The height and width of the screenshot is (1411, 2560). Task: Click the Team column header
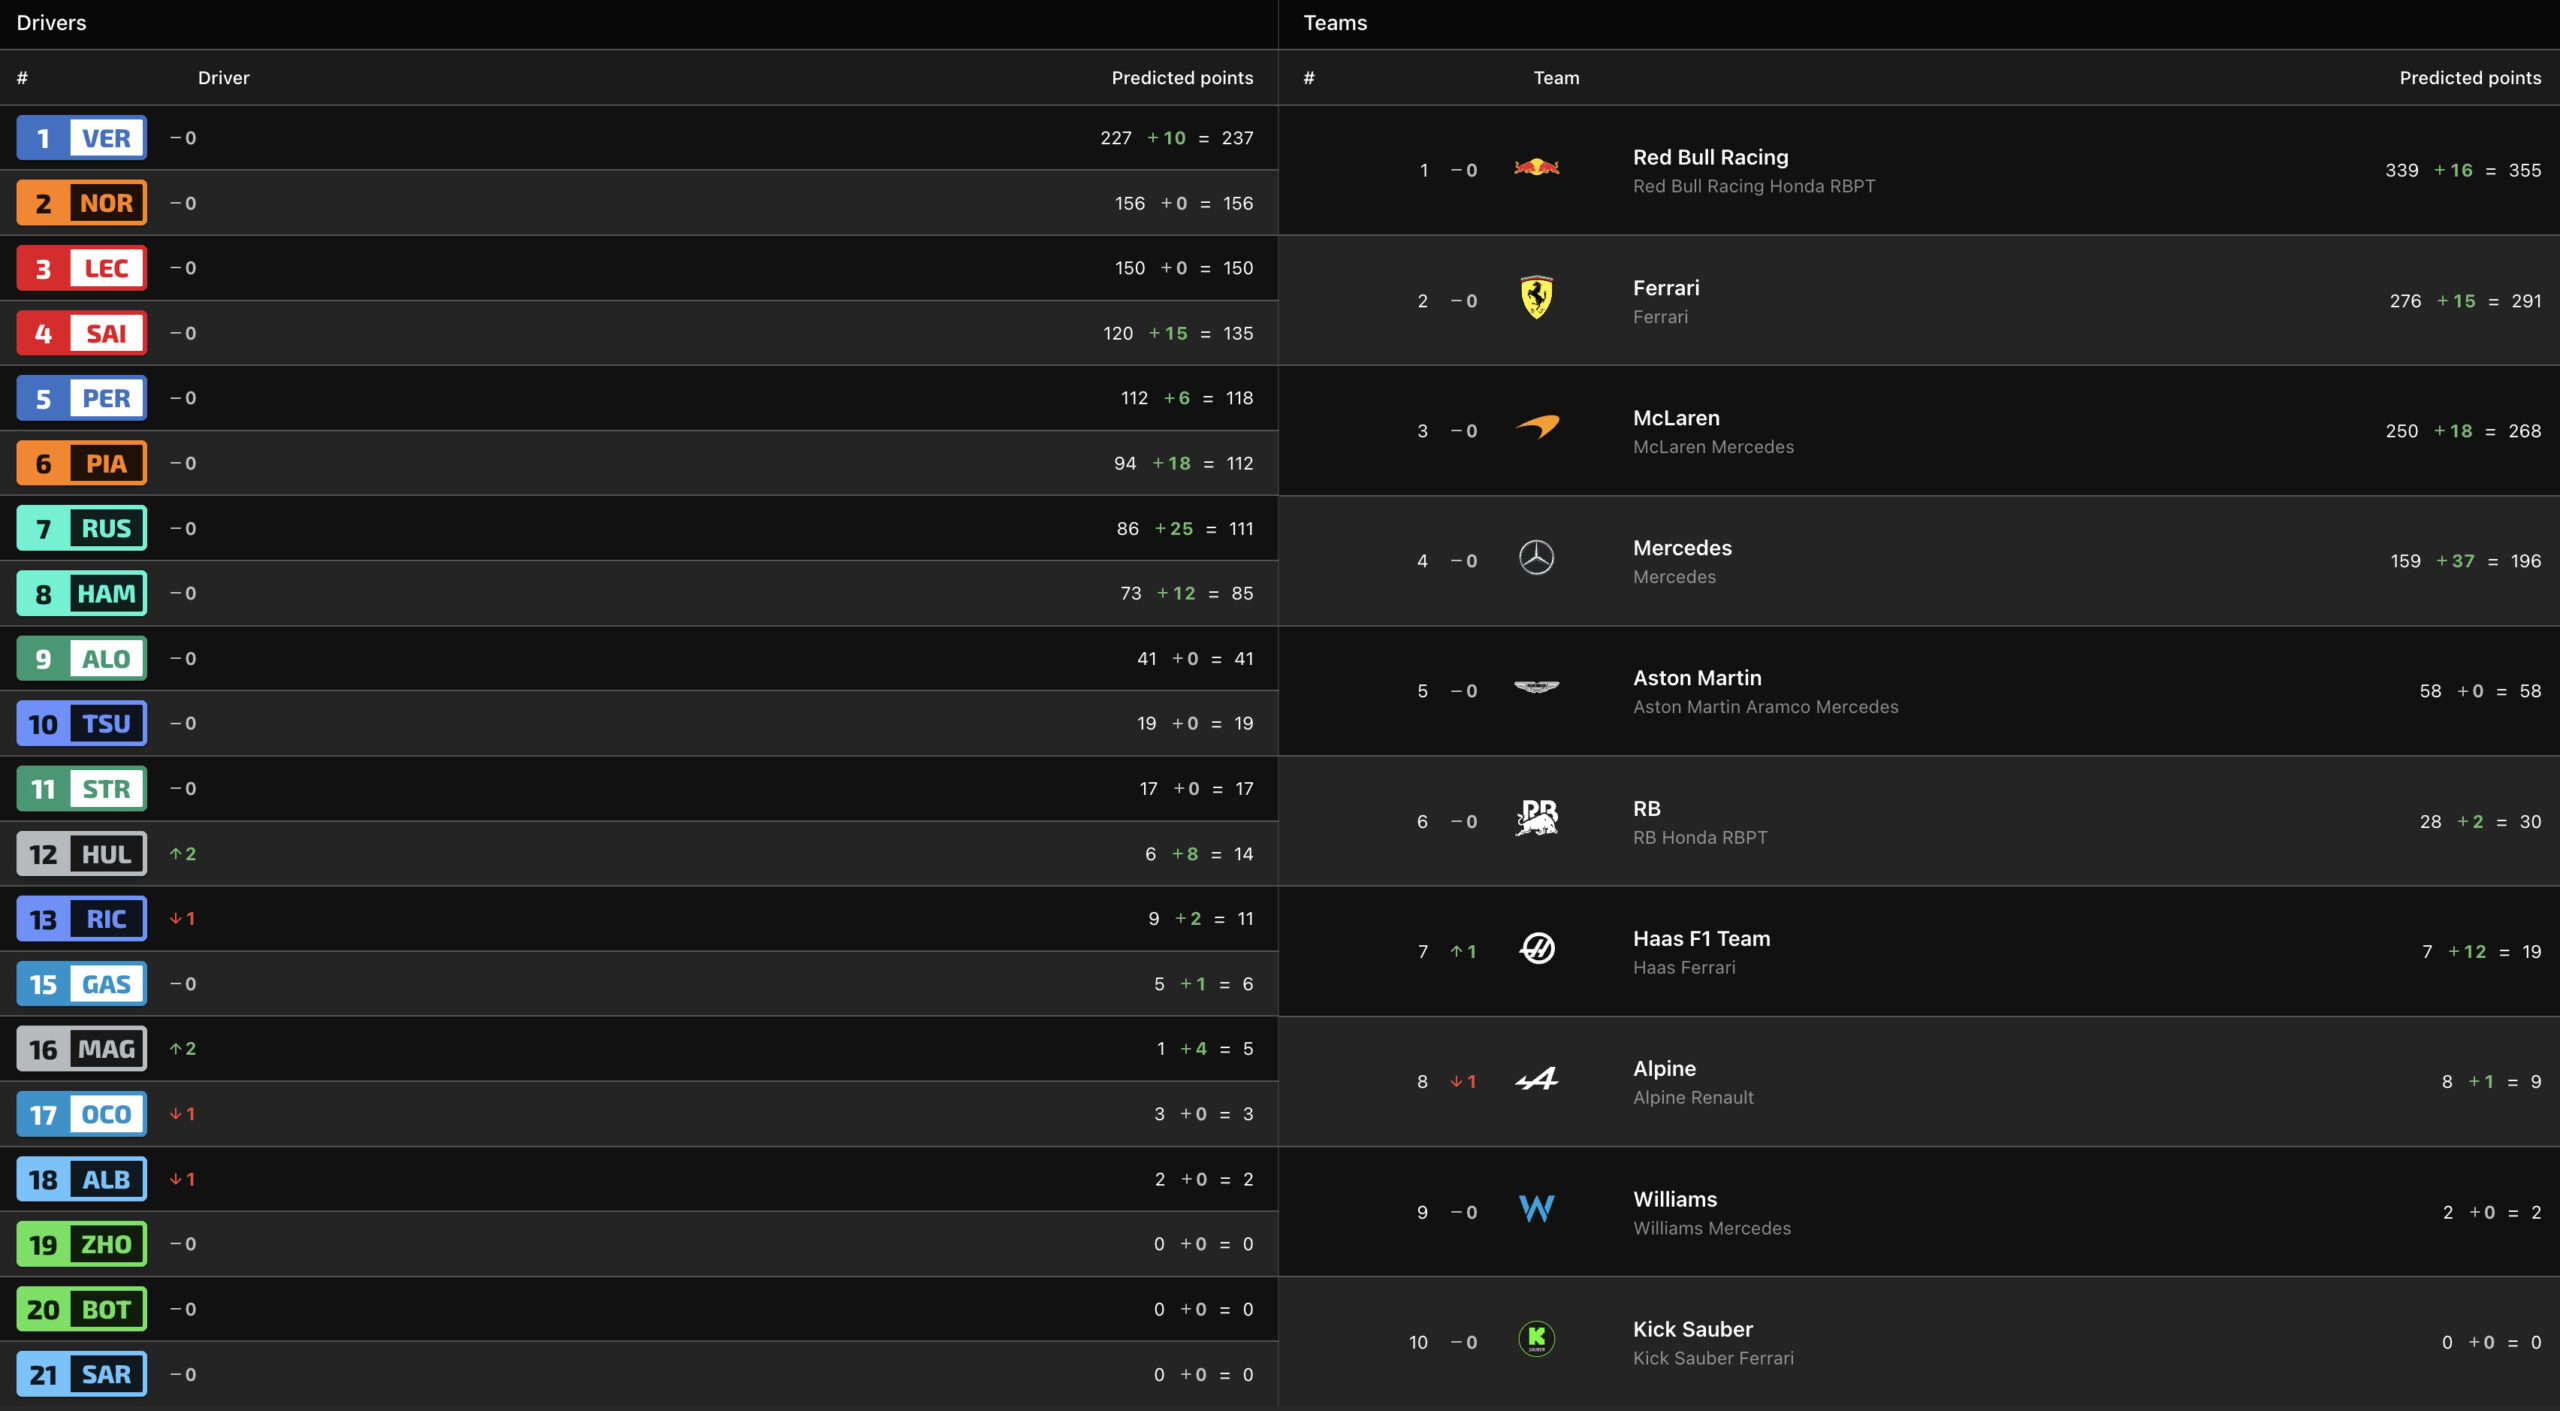point(1556,78)
